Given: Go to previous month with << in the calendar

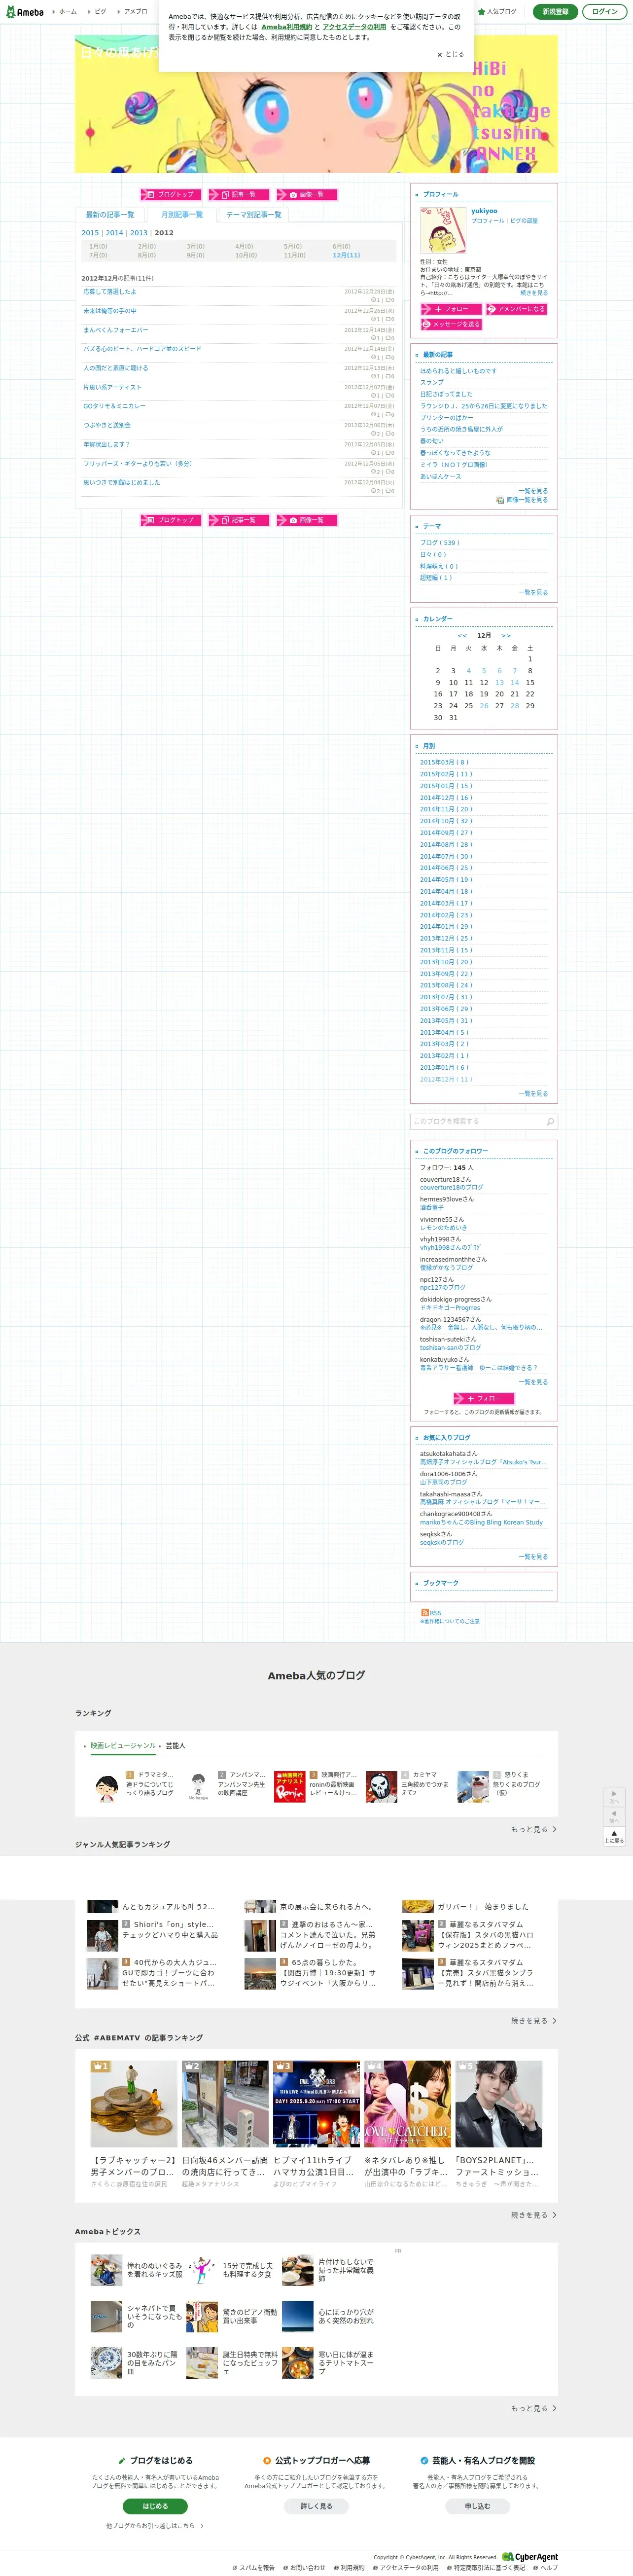Looking at the screenshot, I should pyautogui.click(x=462, y=636).
